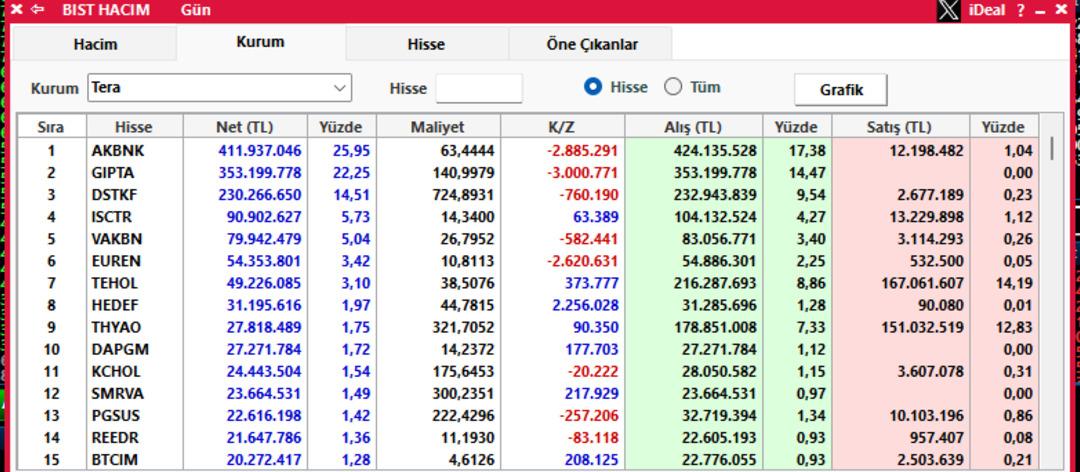Viewport: 1080px width, 472px height.
Task: Click the table's vertical scrollbar thumb
Action: [x=1052, y=149]
